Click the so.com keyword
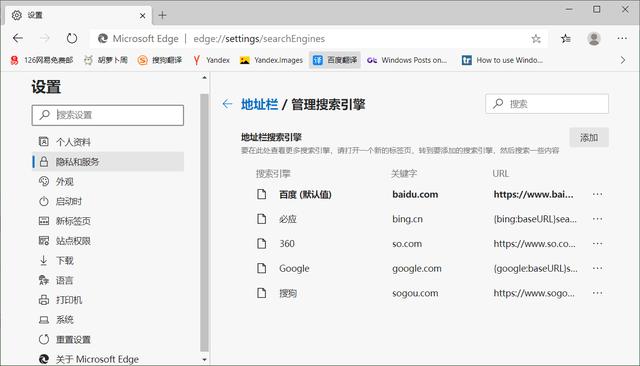This screenshot has width=640, height=366. coord(407,244)
